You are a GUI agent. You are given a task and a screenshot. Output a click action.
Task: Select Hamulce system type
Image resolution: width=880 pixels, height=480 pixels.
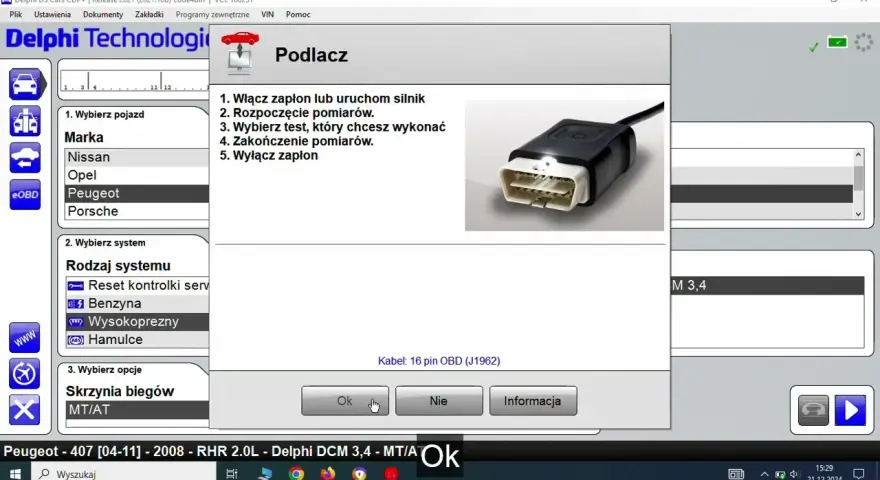(138, 339)
